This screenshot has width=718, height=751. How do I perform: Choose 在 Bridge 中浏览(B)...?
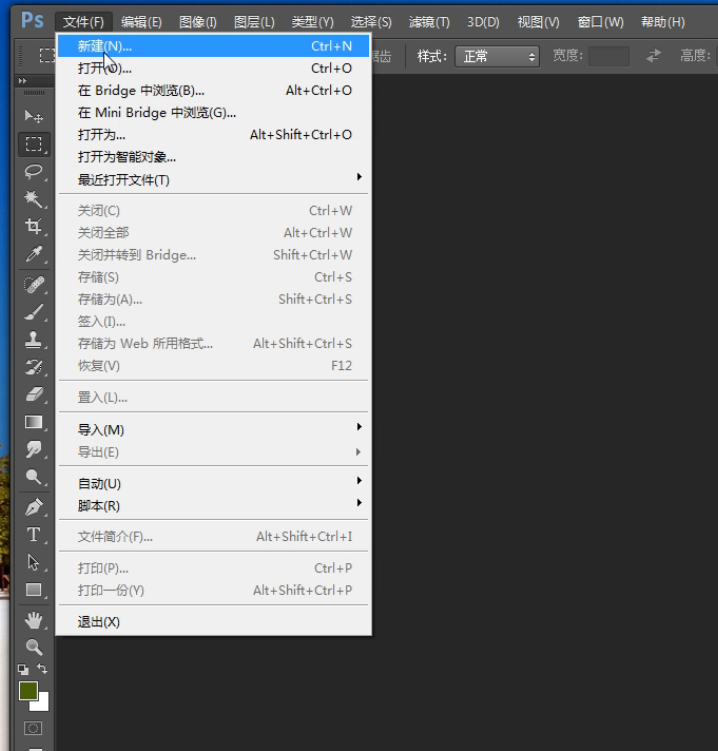coord(214,90)
